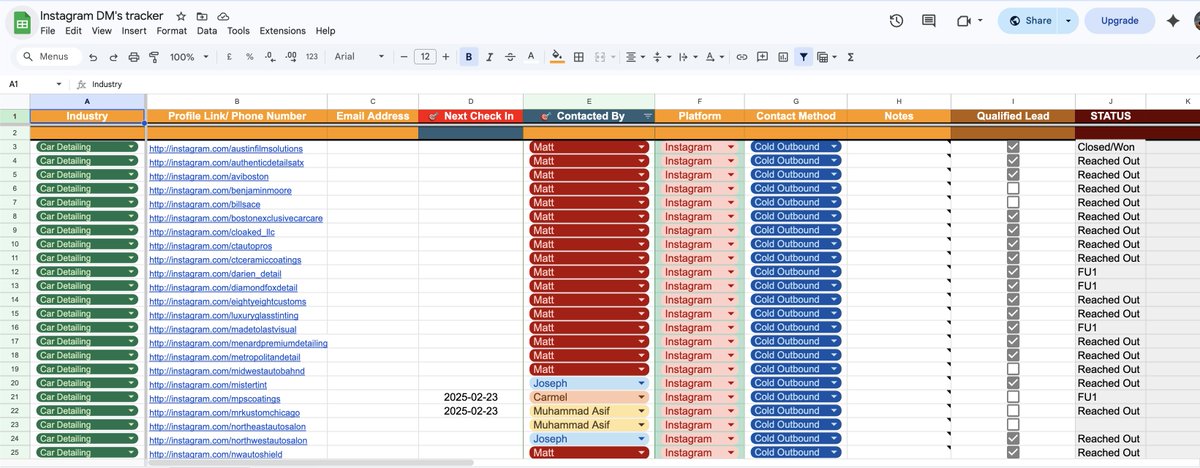Click the Redo arrow in toolbar
This screenshot has width=1200, height=468.
(113, 57)
